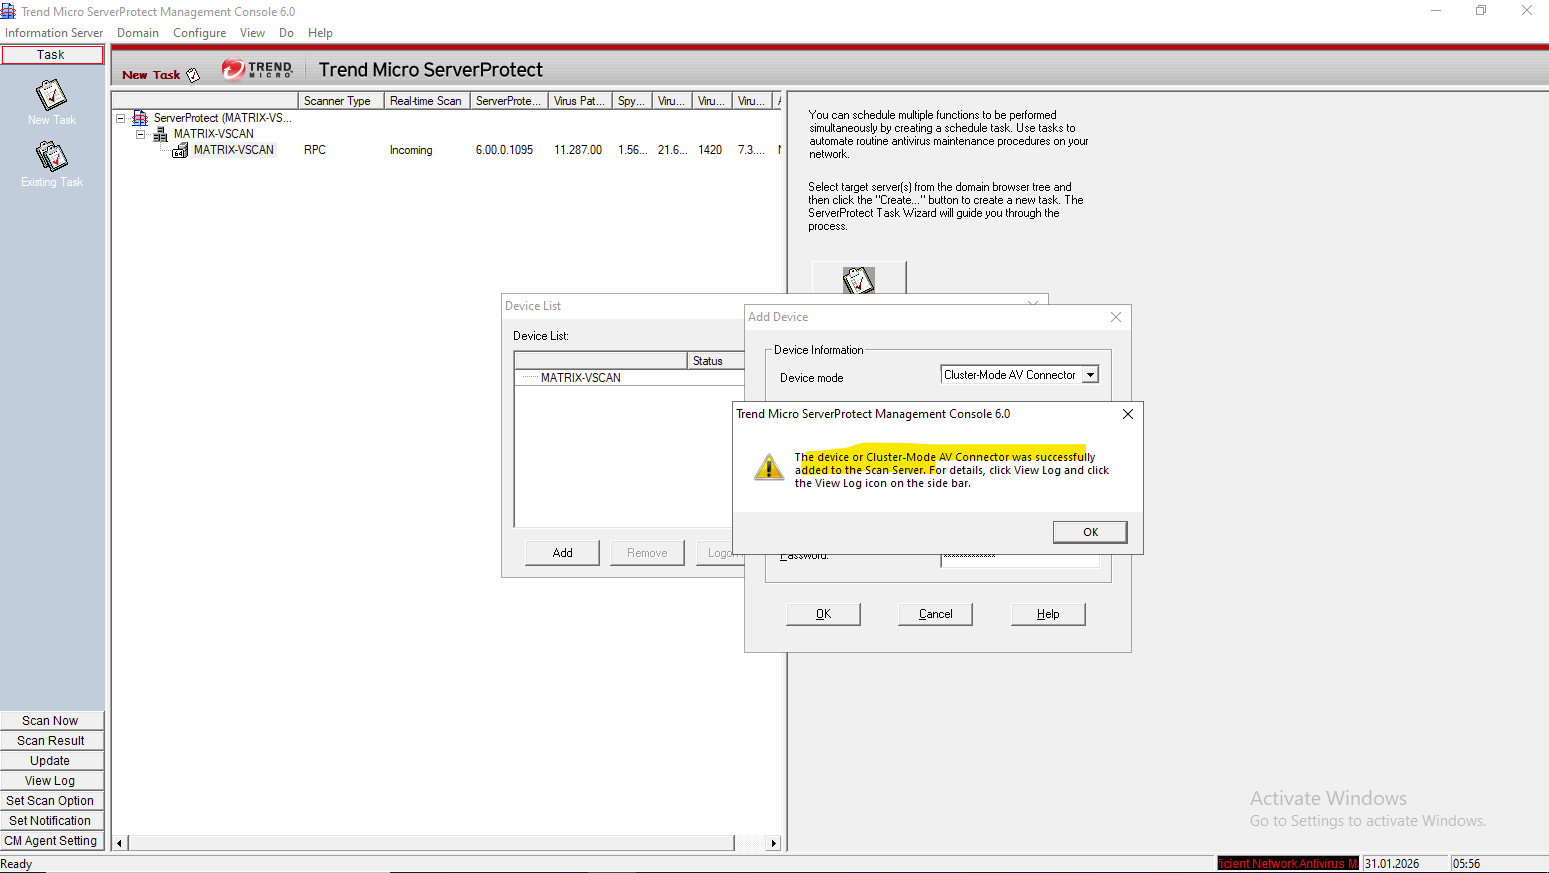Open the Scan Result sidebar group

52,741
